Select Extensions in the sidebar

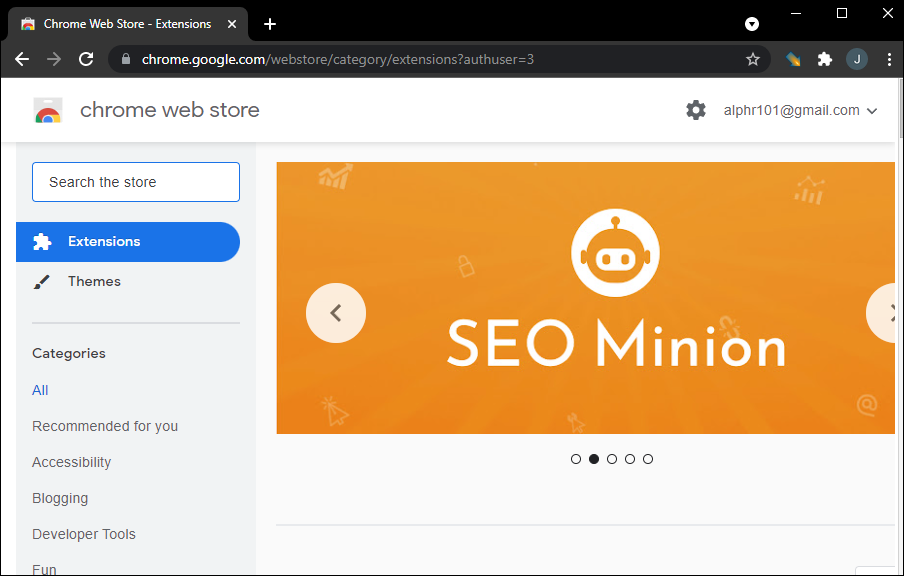(128, 242)
